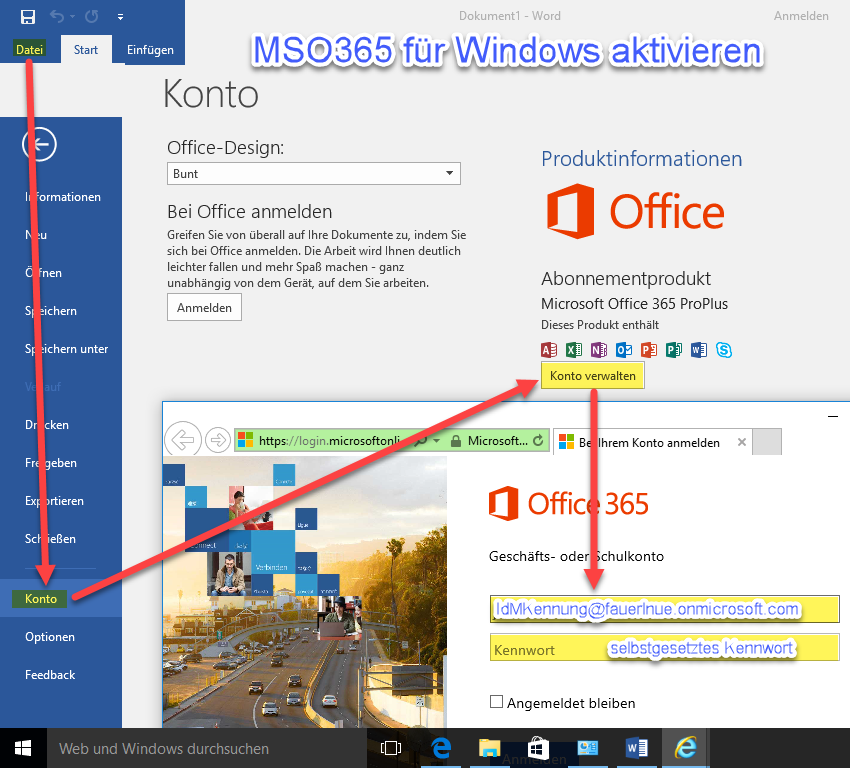Screen dimensions: 850x768
Task: Select Freigeben in the backstage menu
Action: 51,462
